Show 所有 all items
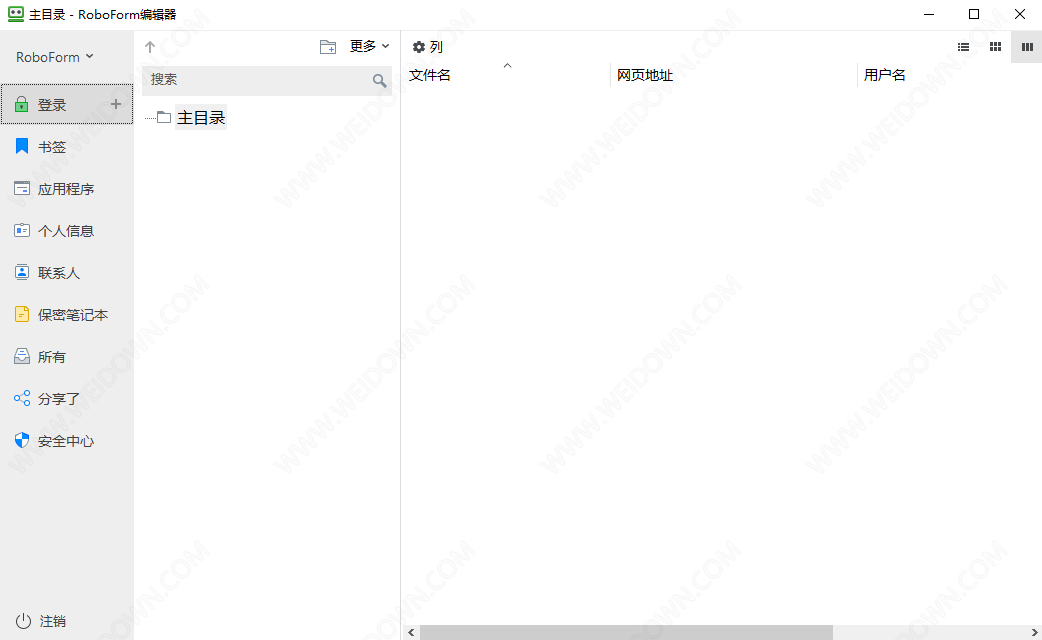Screen dimensions: 1042x640 [x=66, y=357]
